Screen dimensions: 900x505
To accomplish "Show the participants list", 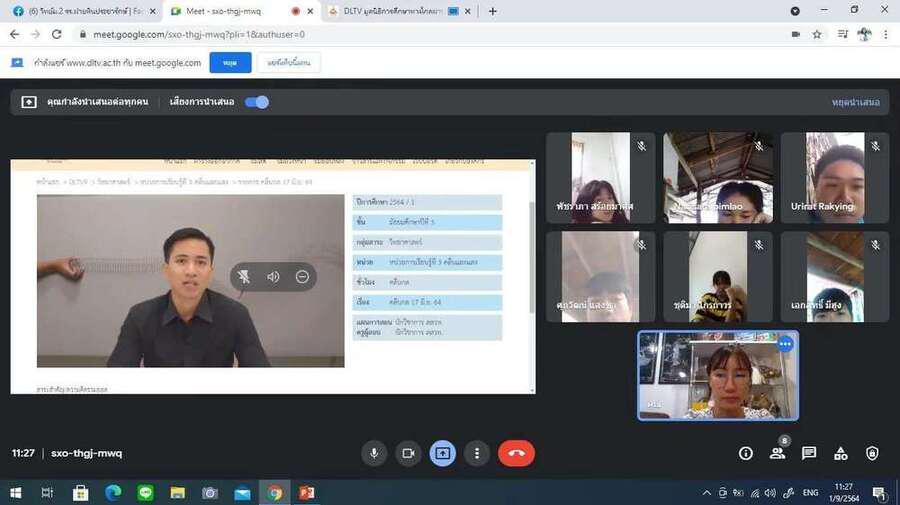I will tap(777, 453).
